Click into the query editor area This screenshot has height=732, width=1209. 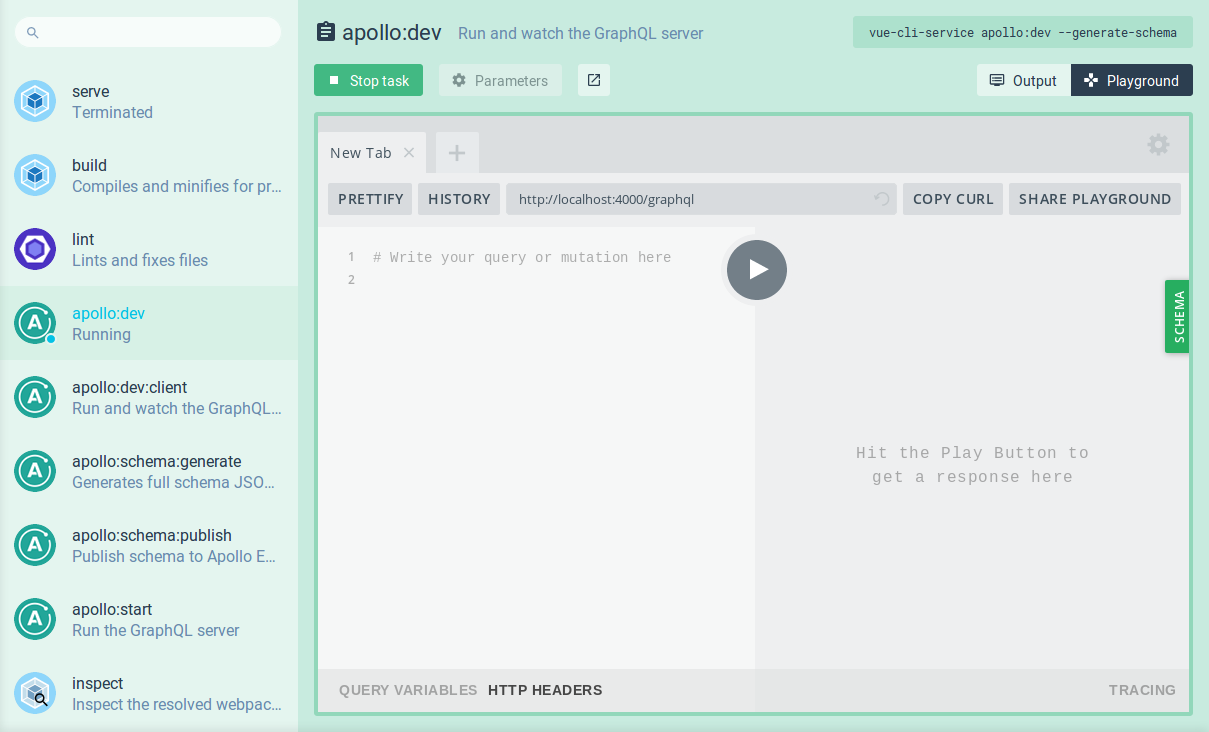(x=536, y=448)
